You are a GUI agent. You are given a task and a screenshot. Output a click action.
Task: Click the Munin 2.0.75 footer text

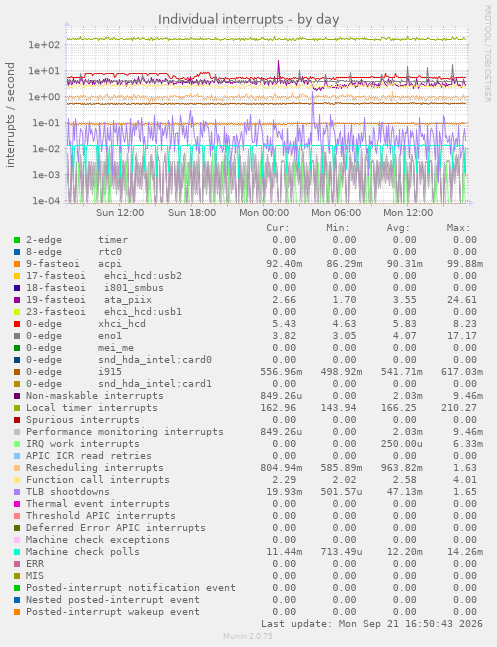248,636
